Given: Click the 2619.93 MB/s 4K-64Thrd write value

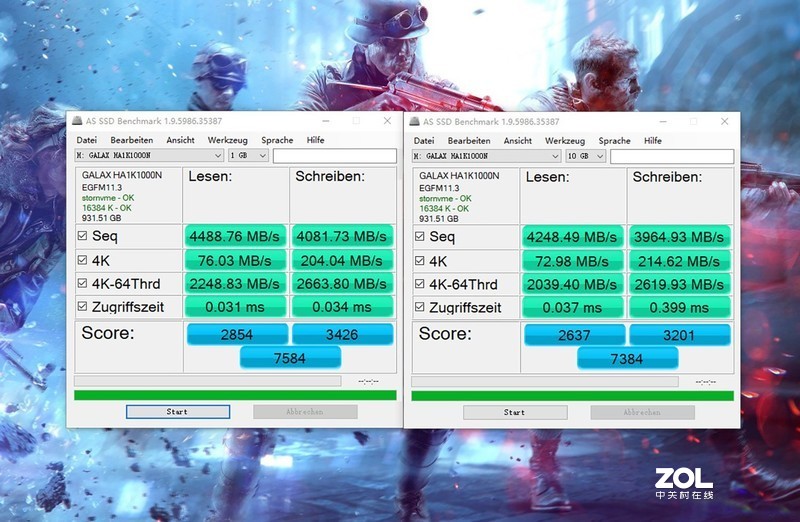Looking at the screenshot, I should point(679,284).
